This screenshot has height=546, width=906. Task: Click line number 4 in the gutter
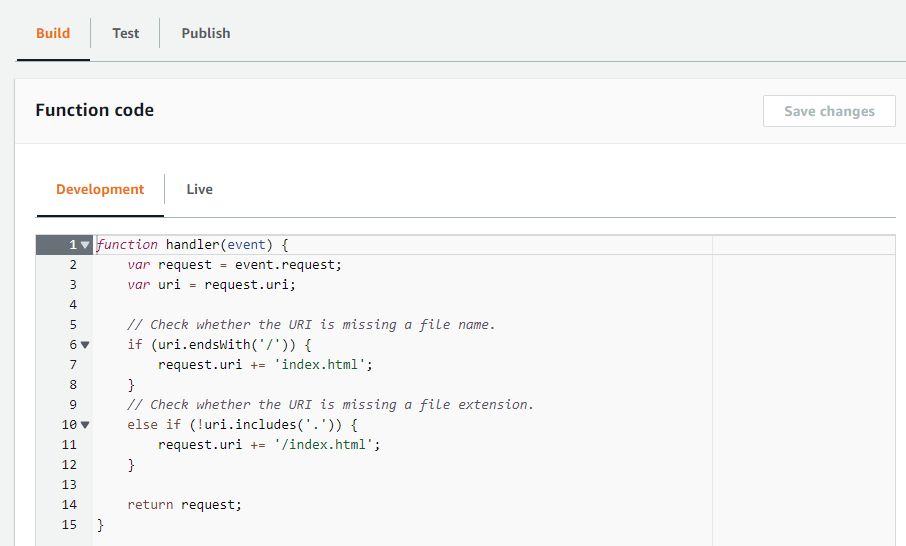point(73,304)
